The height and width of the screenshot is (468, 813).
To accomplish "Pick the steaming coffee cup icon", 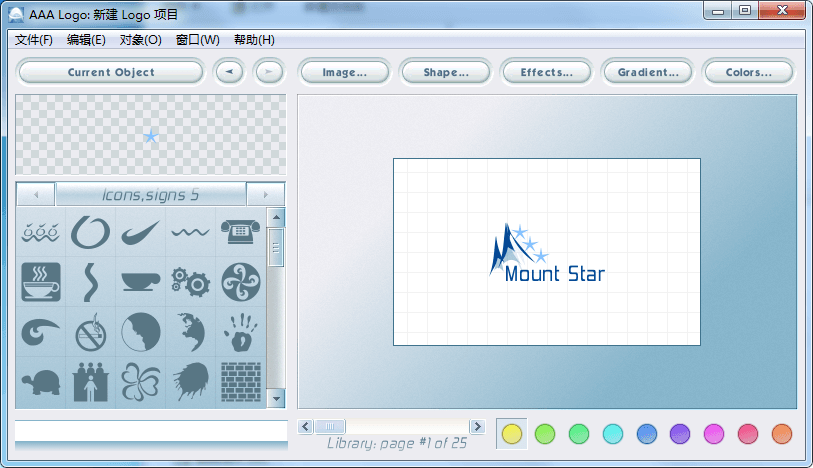I will click(x=41, y=281).
